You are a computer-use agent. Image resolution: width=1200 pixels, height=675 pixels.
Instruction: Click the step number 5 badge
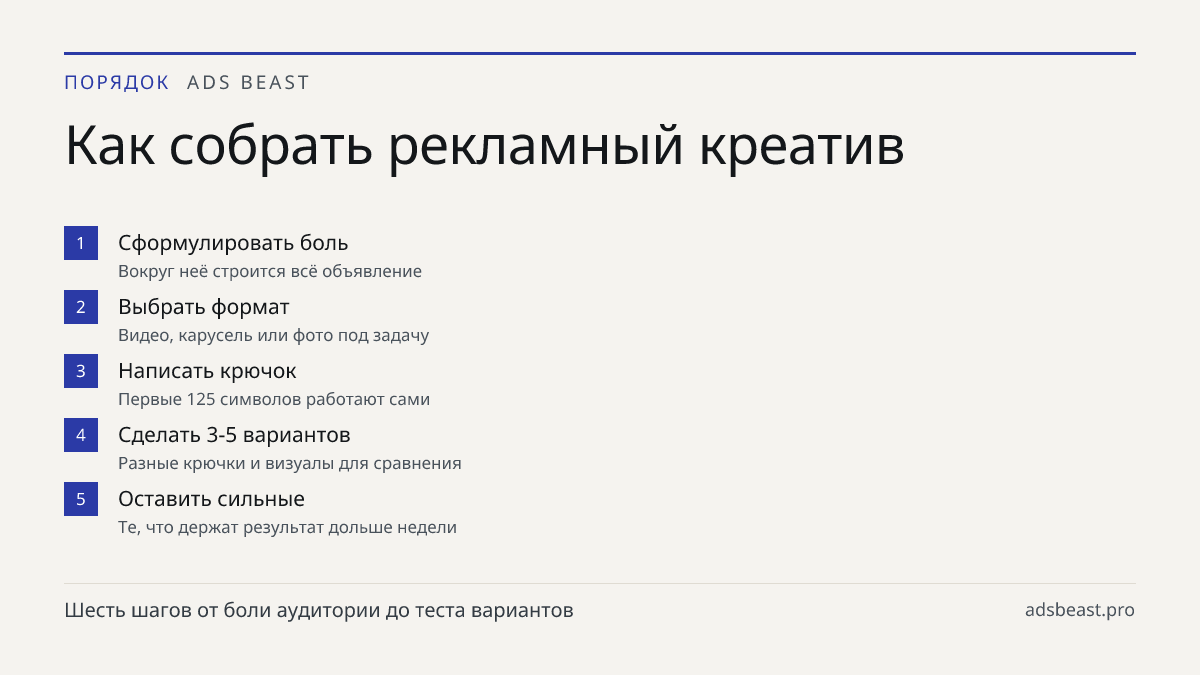pyautogui.click(x=81, y=499)
